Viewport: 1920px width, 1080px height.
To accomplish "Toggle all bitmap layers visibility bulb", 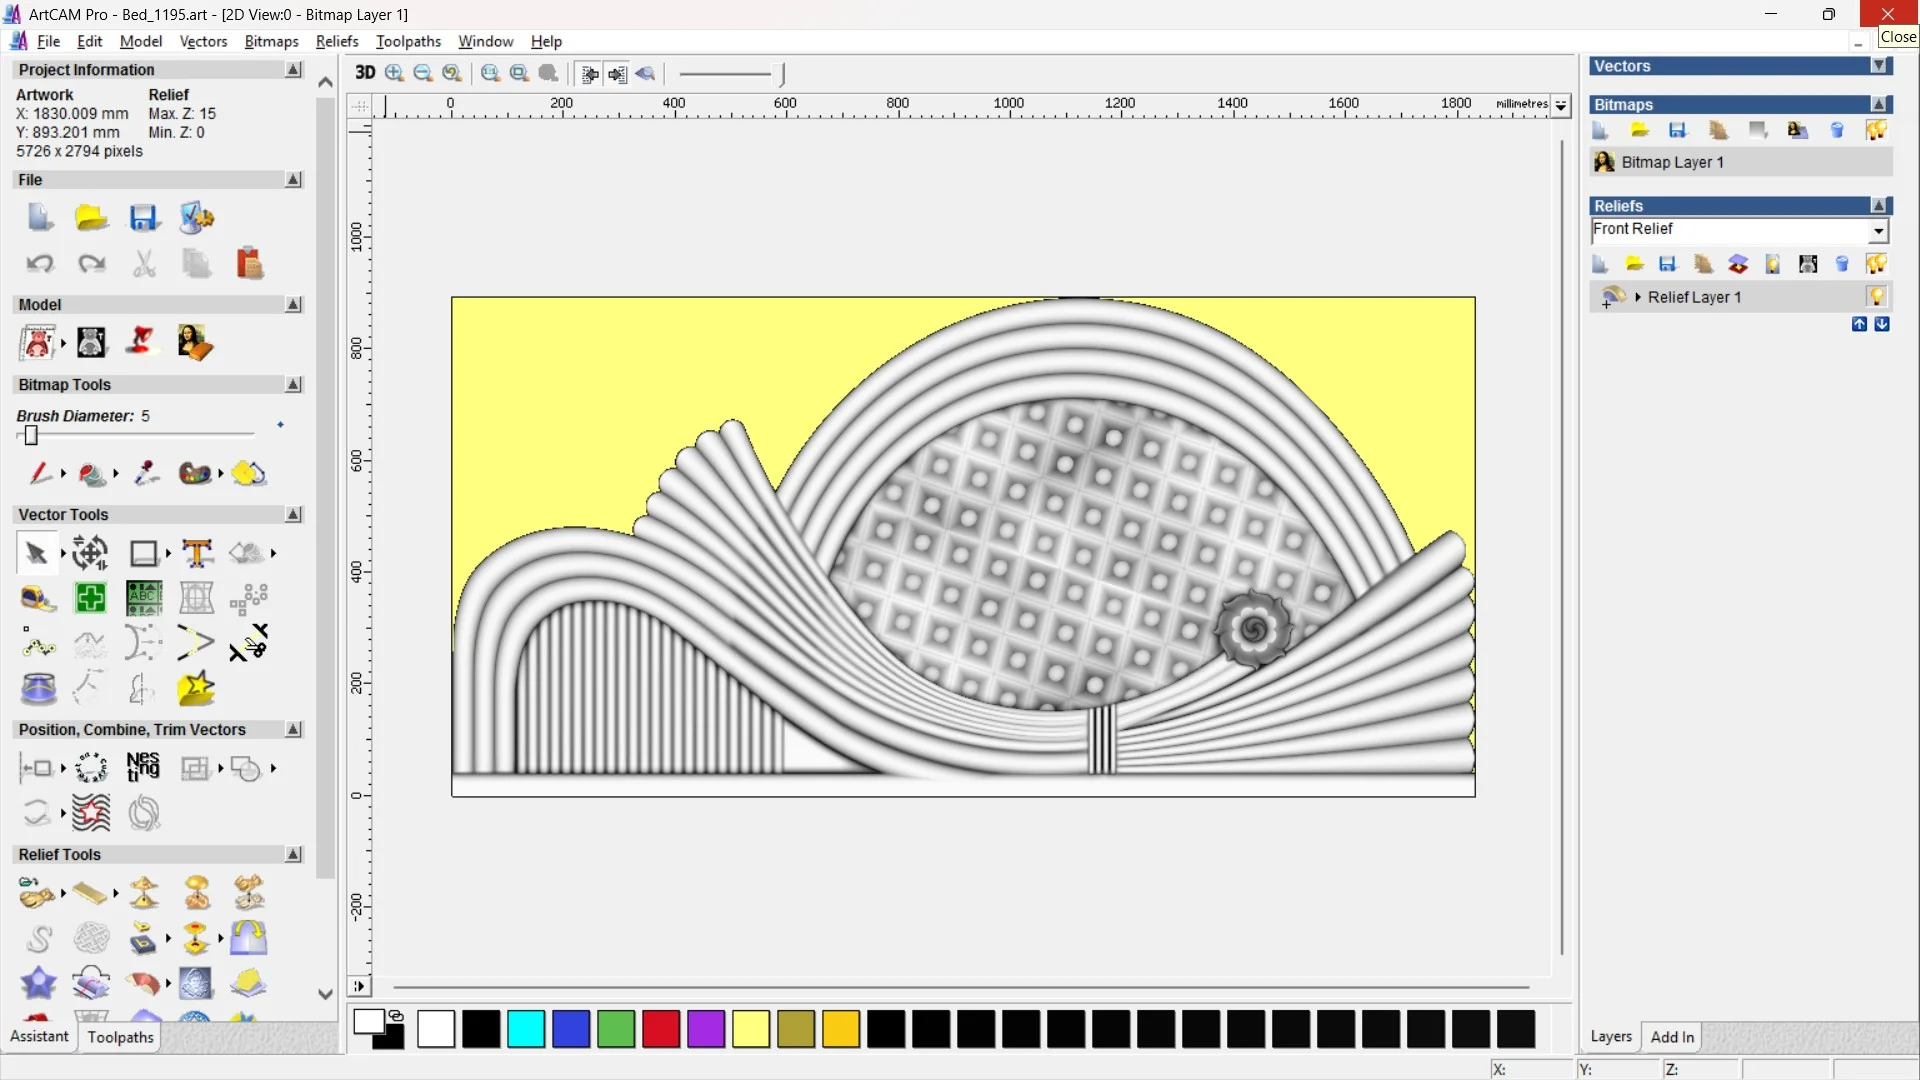I will [1875, 130].
